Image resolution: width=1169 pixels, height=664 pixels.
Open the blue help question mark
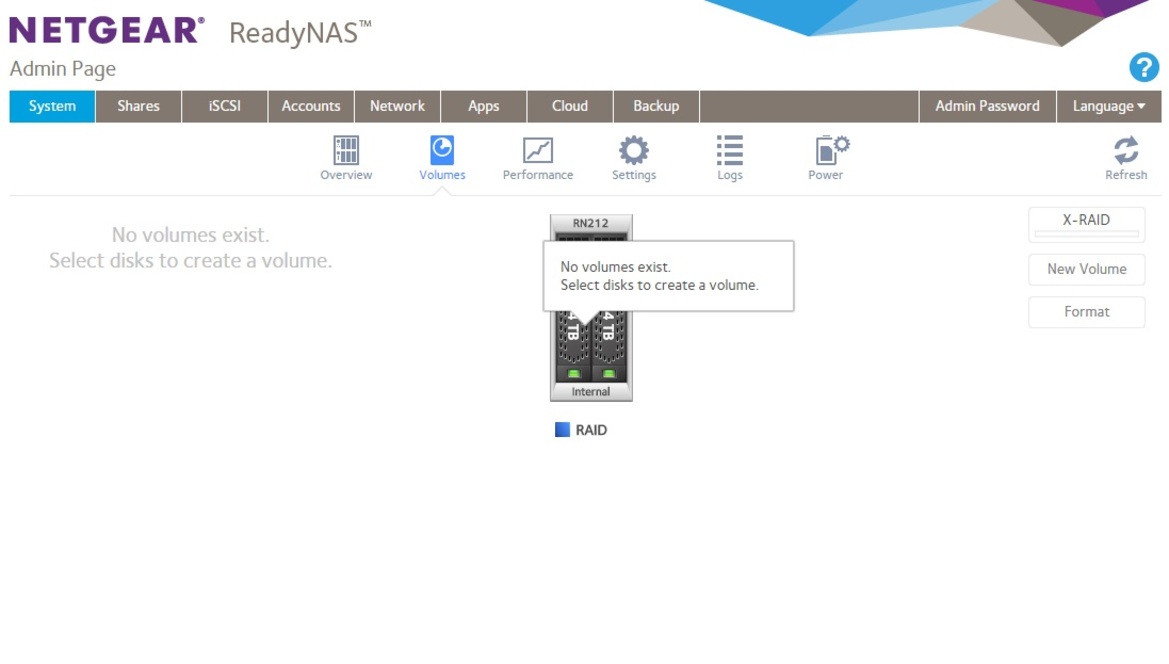pos(1144,67)
